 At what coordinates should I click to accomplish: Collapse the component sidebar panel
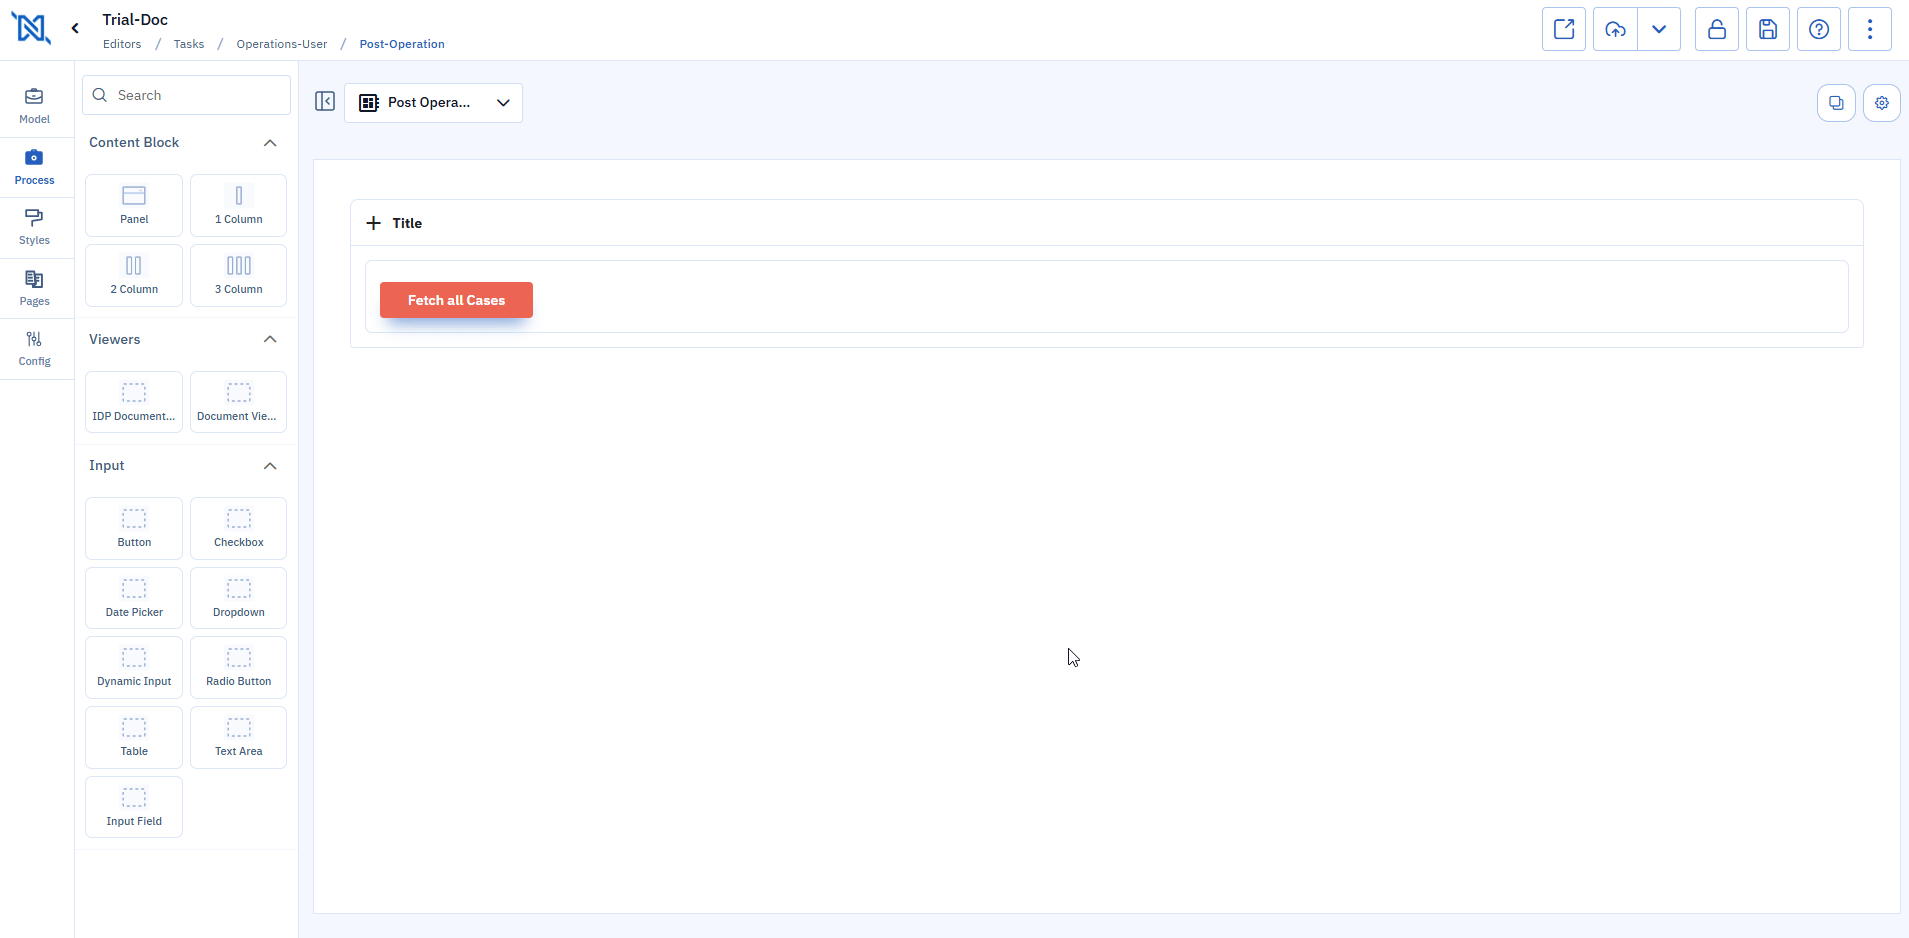pos(325,102)
